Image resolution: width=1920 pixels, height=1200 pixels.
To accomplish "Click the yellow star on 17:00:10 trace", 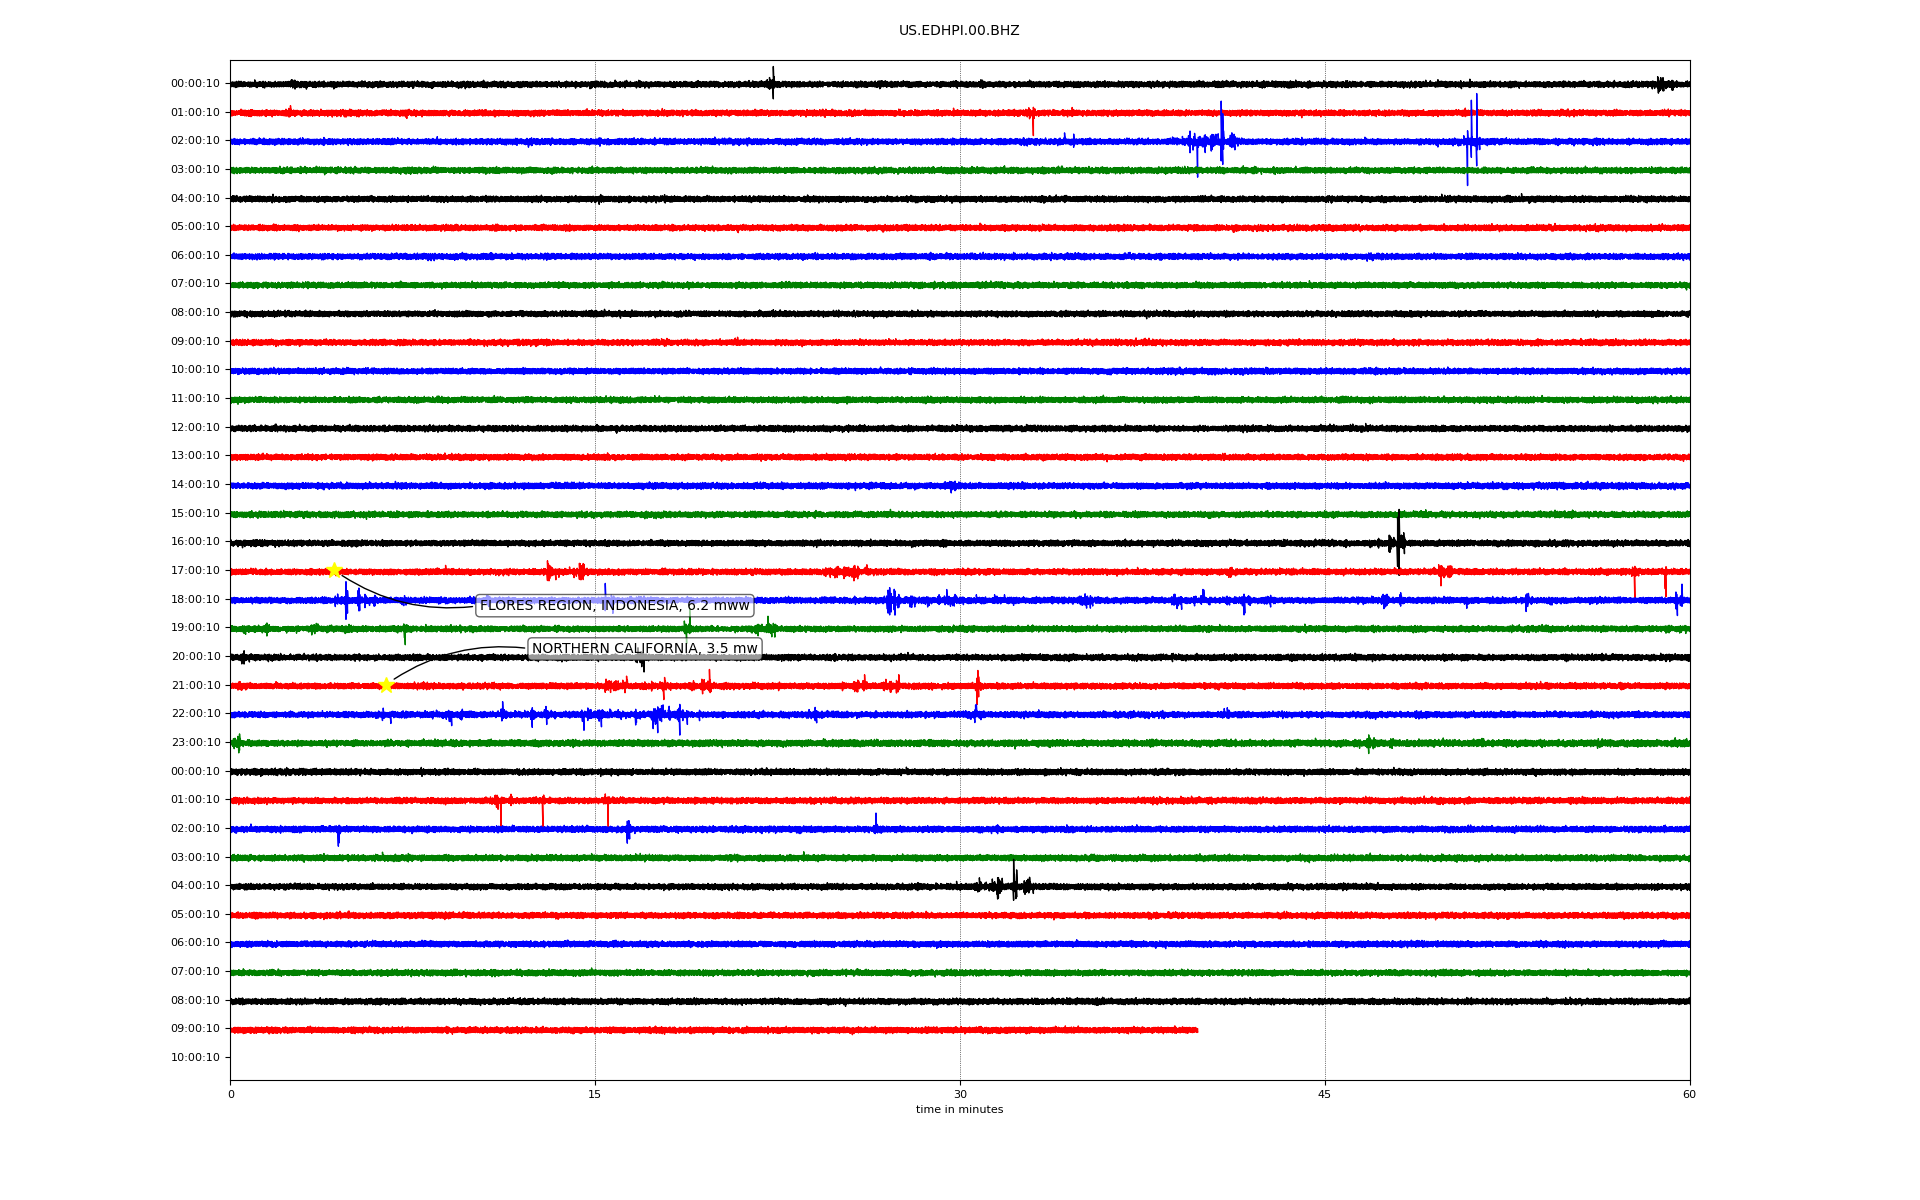I will [x=334, y=570].
